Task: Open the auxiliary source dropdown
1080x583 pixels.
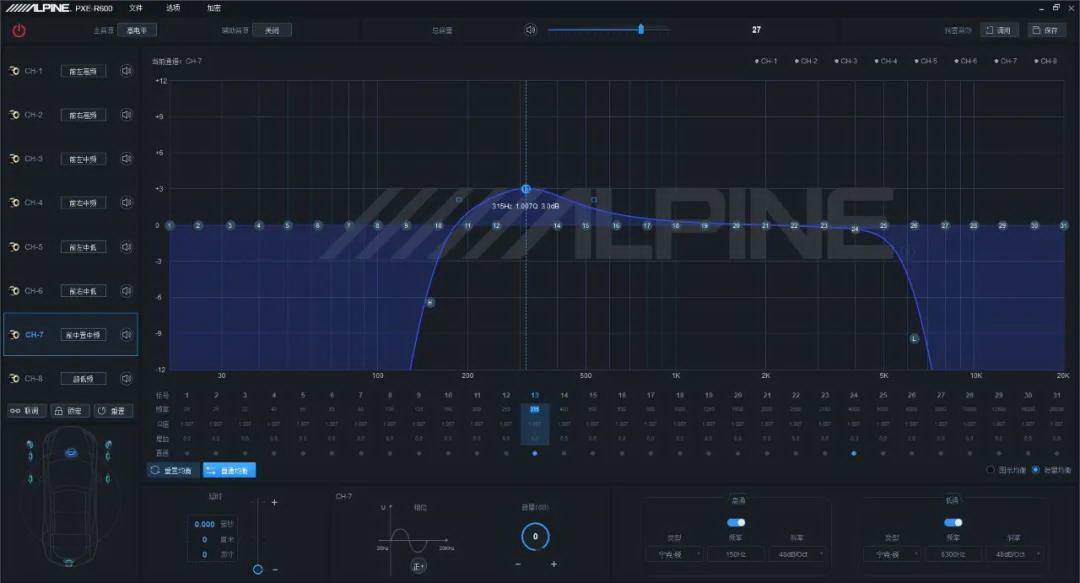Action: pos(272,30)
